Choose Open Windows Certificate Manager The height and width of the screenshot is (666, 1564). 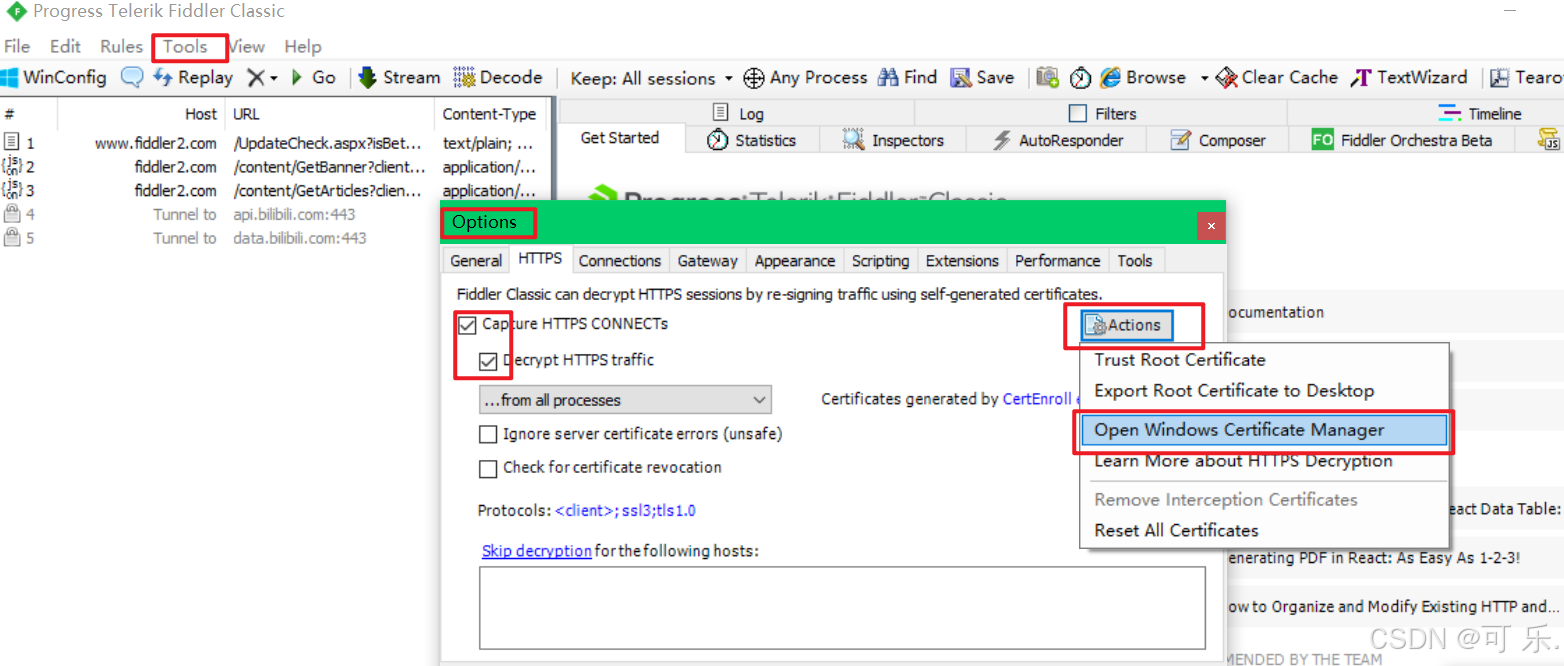(1263, 430)
